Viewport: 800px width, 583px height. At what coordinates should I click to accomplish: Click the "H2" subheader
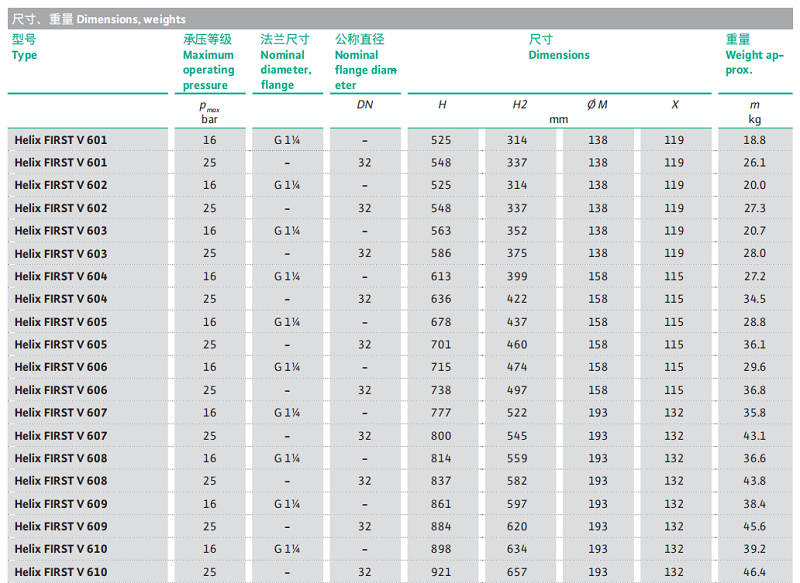point(519,105)
